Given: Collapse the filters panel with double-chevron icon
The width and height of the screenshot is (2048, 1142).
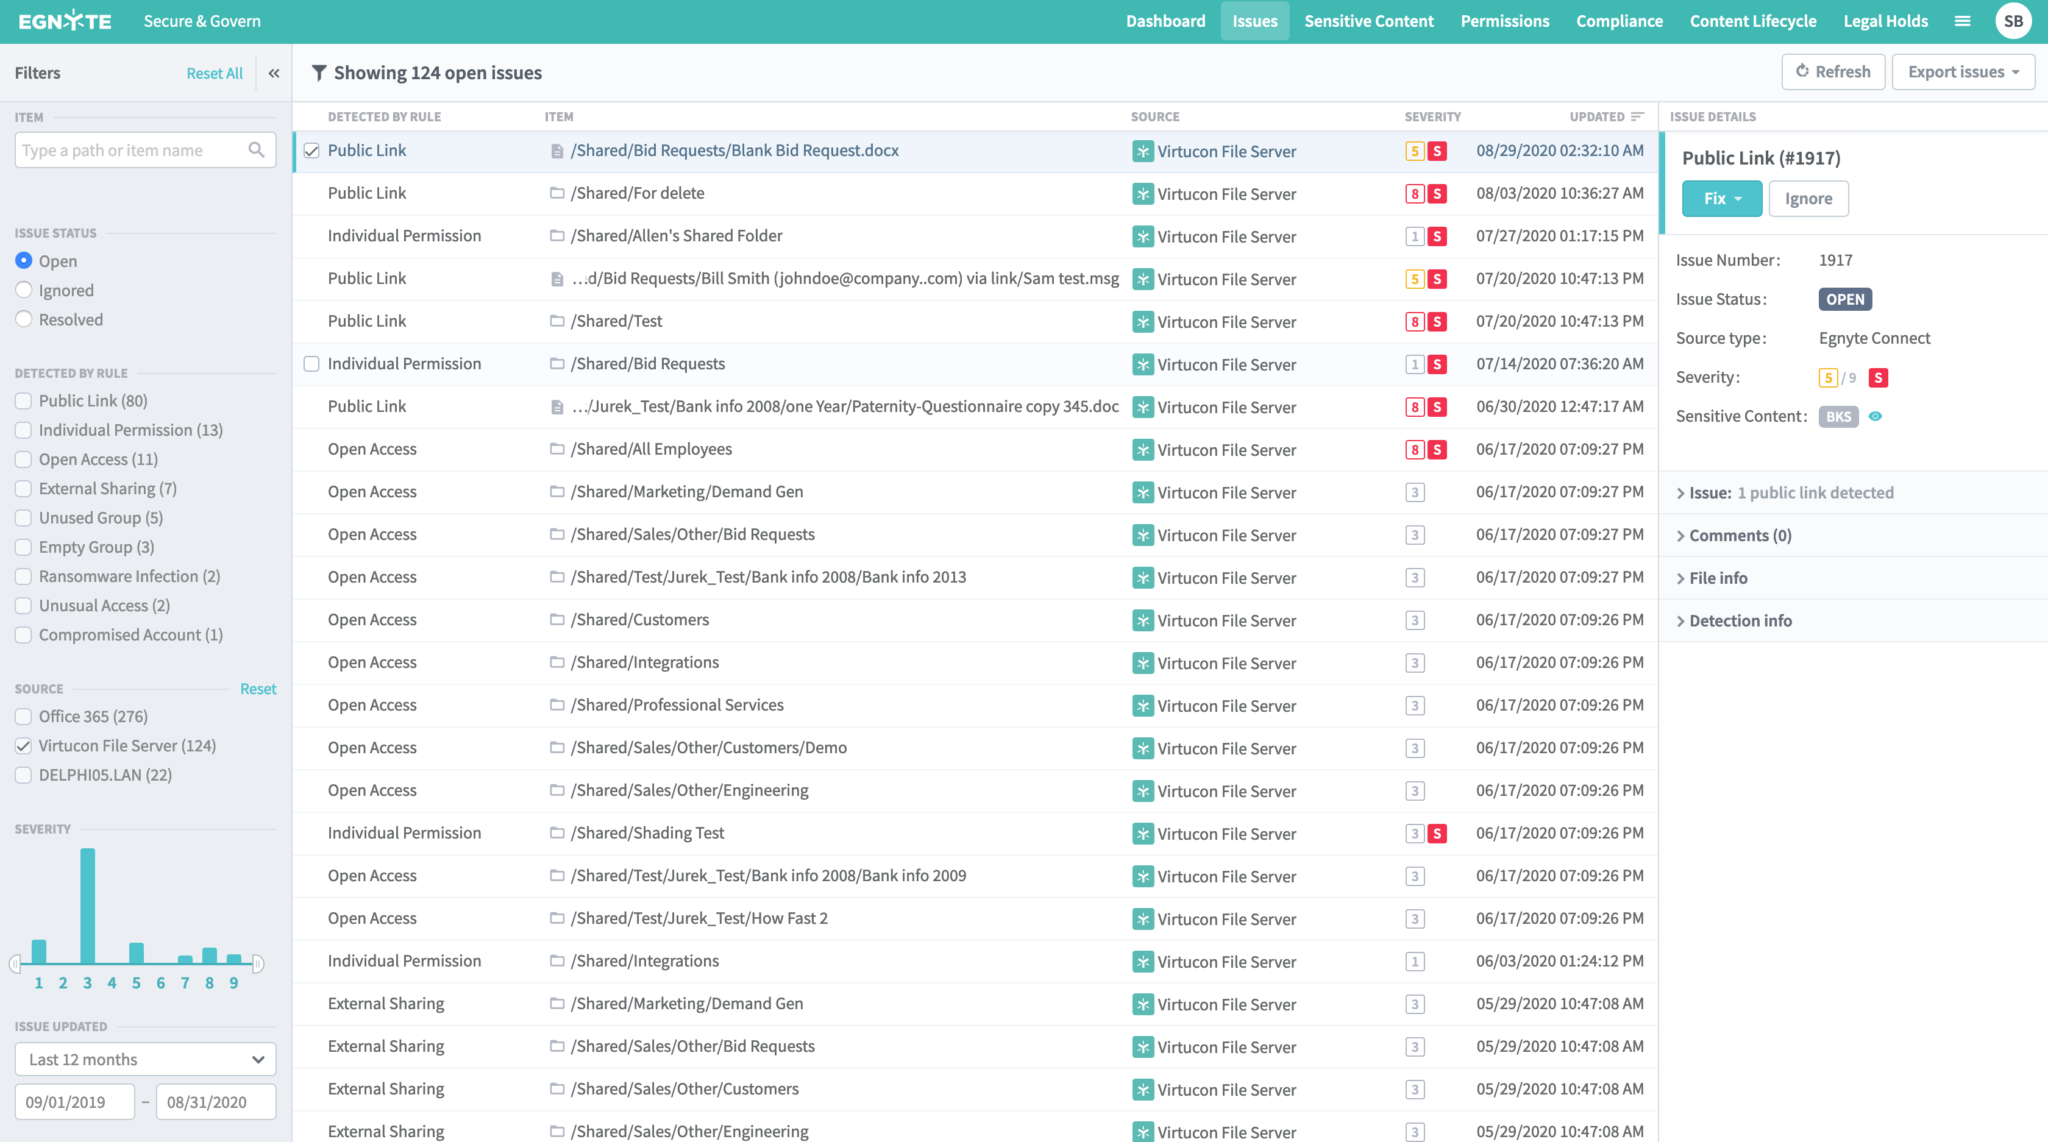Looking at the screenshot, I should pyautogui.click(x=273, y=73).
